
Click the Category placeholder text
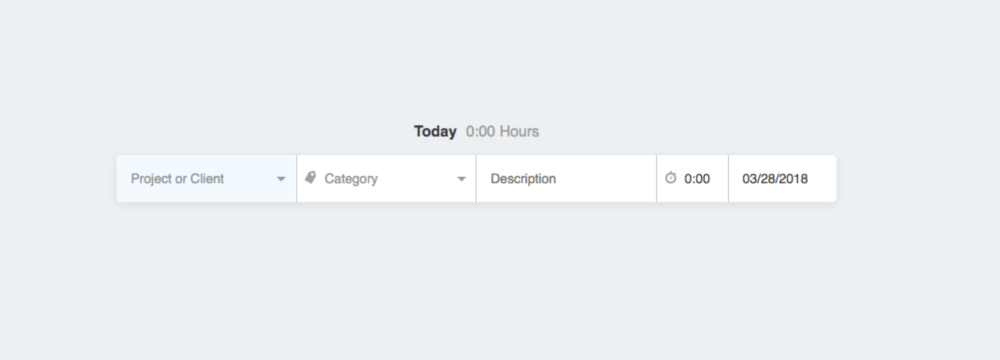click(351, 179)
